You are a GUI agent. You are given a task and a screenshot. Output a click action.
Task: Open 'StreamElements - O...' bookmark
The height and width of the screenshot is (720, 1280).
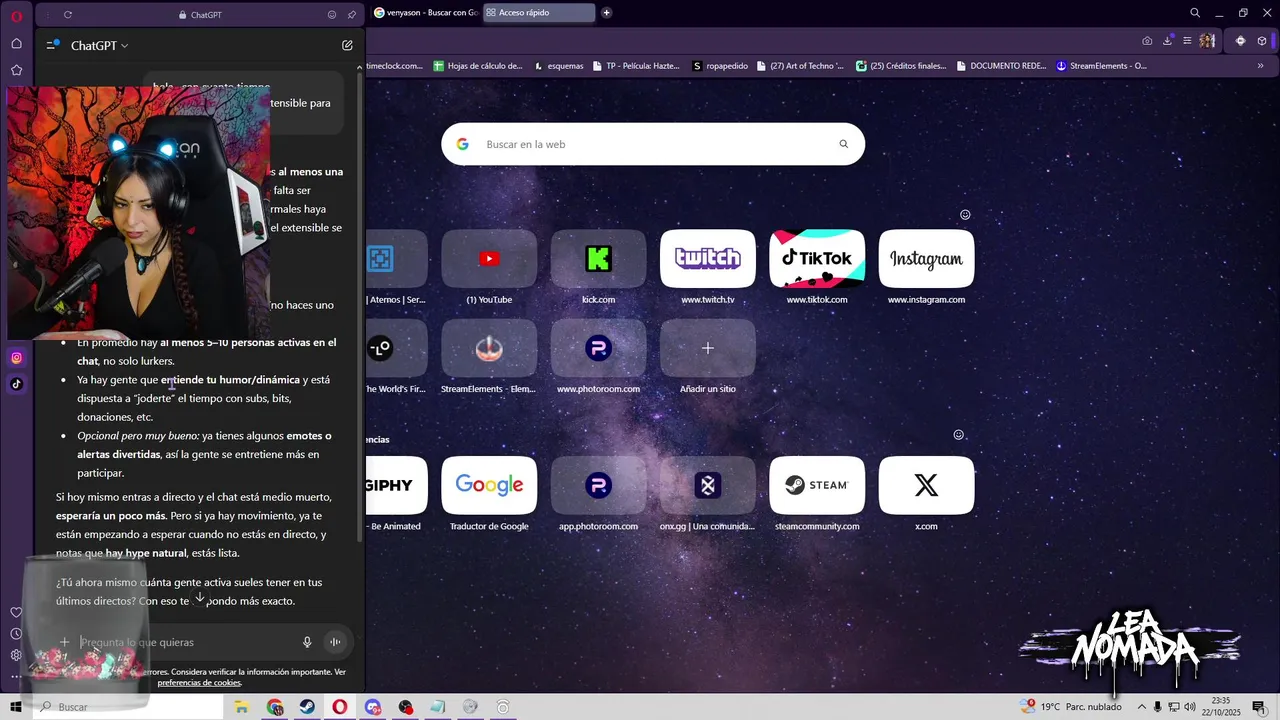[x=1102, y=66]
